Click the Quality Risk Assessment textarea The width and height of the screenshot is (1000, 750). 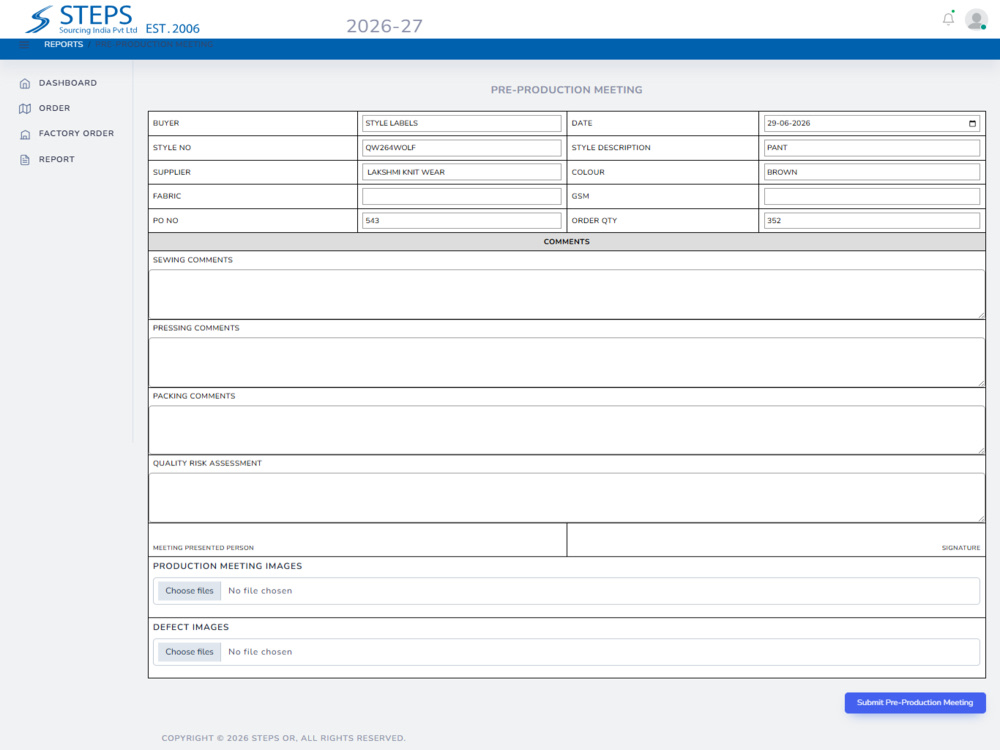coord(566,497)
